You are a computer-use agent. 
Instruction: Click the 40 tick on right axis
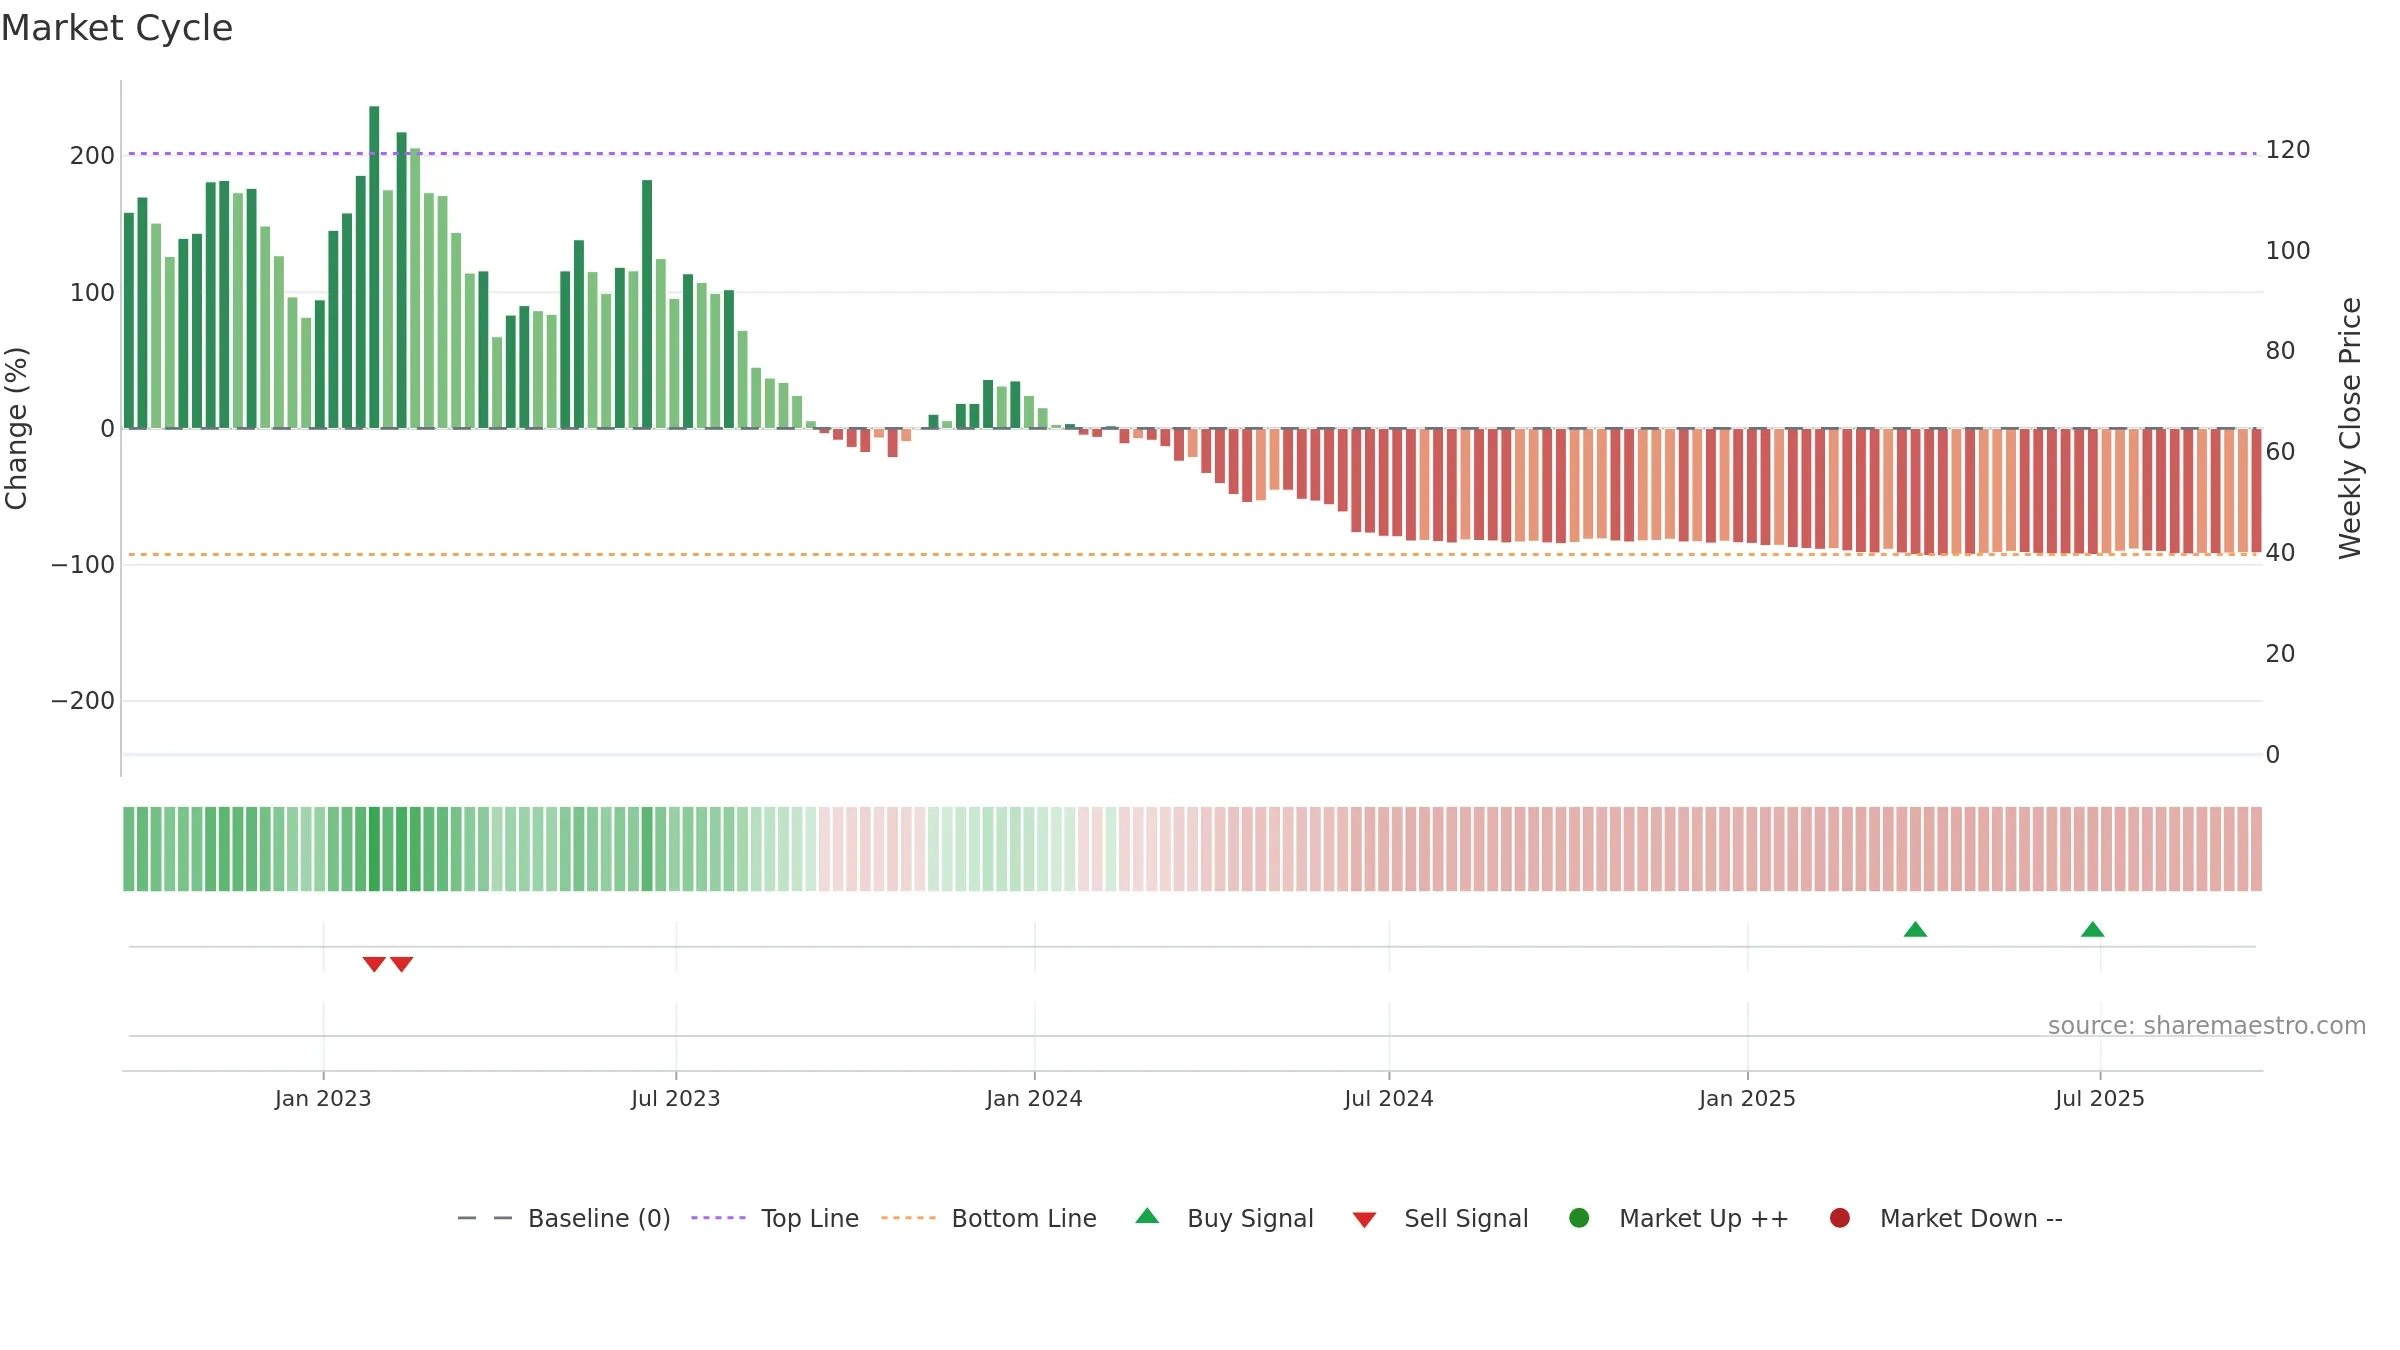pos(2280,553)
